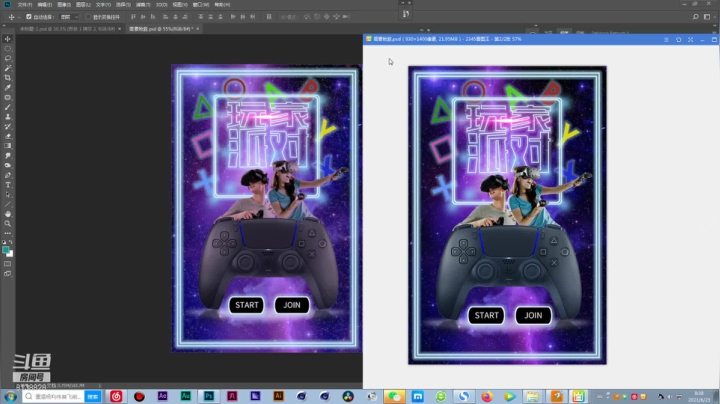Select the Eyedropper tool
Image resolution: width=720 pixels, height=404 pixels.
coord(8,88)
